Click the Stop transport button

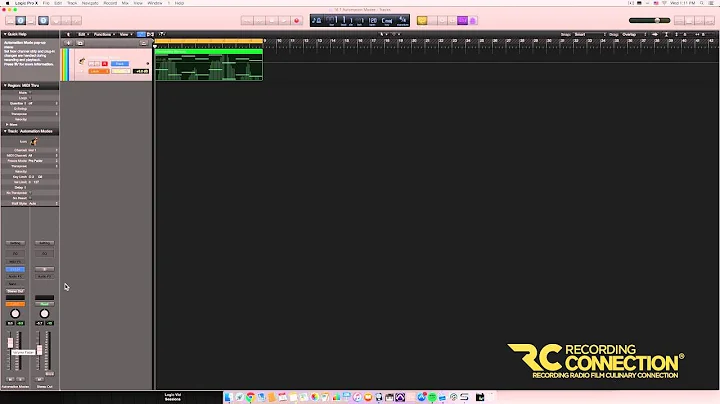pyautogui.click(x=272, y=21)
